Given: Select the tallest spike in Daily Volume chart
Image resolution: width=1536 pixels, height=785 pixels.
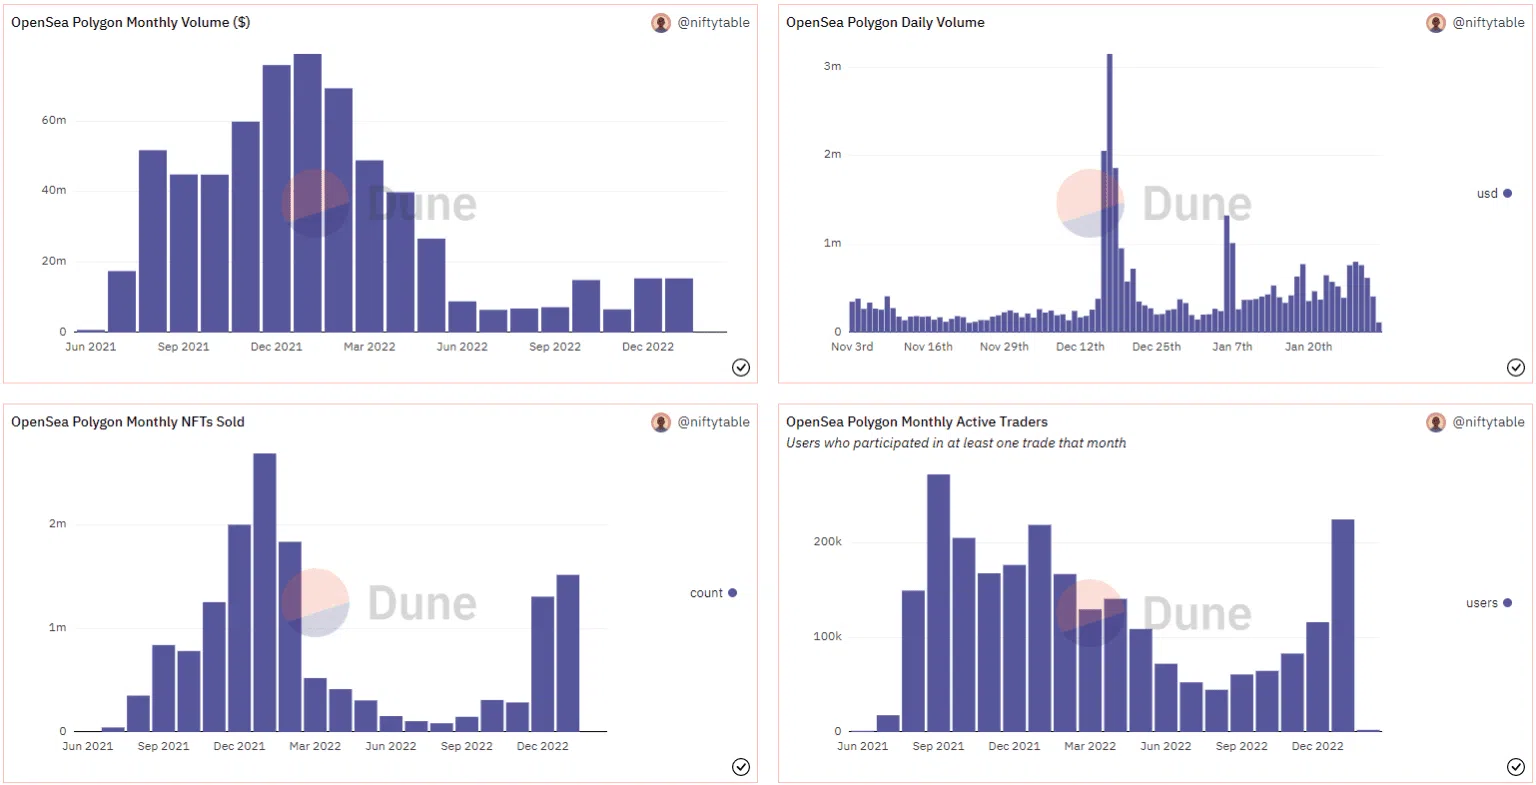Looking at the screenshot, I should 1109,193.
